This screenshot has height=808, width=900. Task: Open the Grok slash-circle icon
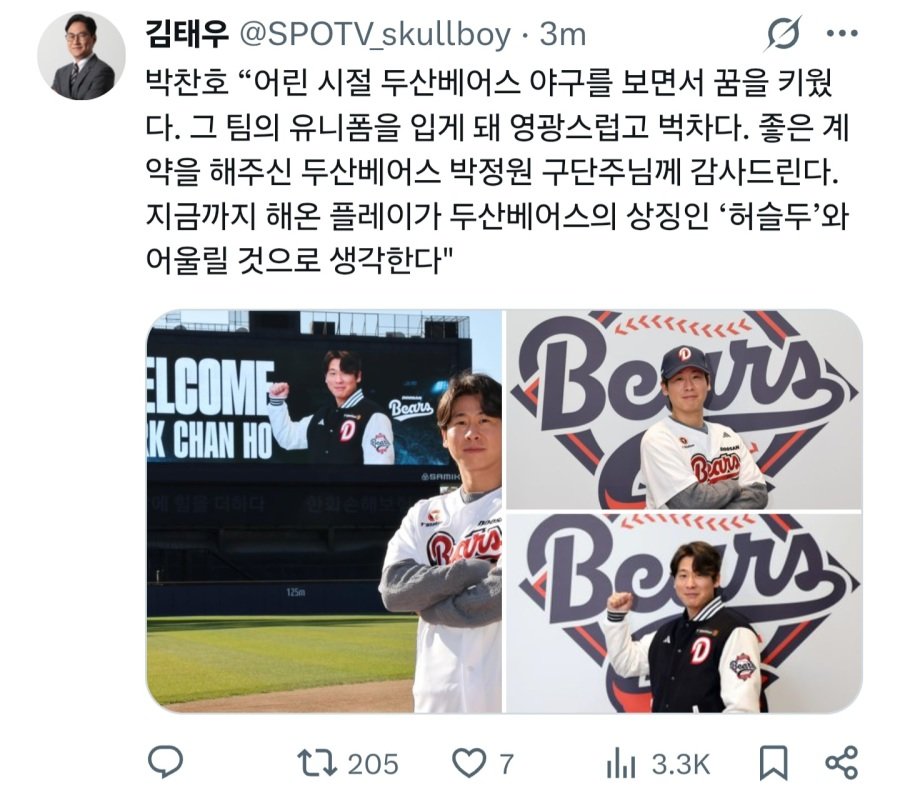783,34
